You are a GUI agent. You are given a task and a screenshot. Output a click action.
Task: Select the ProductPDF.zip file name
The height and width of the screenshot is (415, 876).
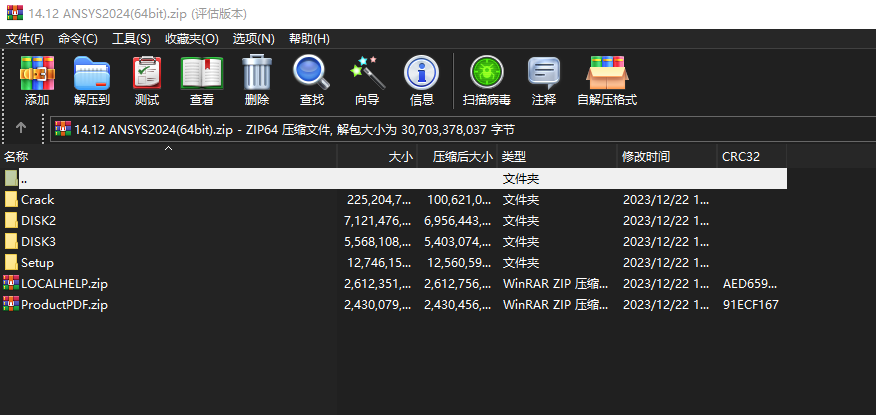tap(64, 304)
